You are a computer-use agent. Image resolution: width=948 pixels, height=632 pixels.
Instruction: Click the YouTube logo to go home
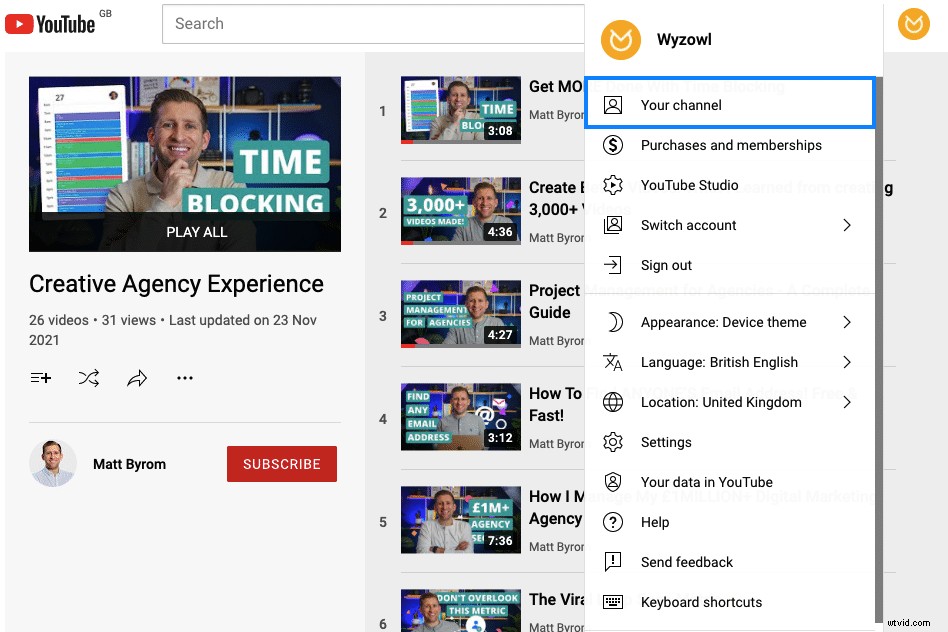(x=51, y=23)
